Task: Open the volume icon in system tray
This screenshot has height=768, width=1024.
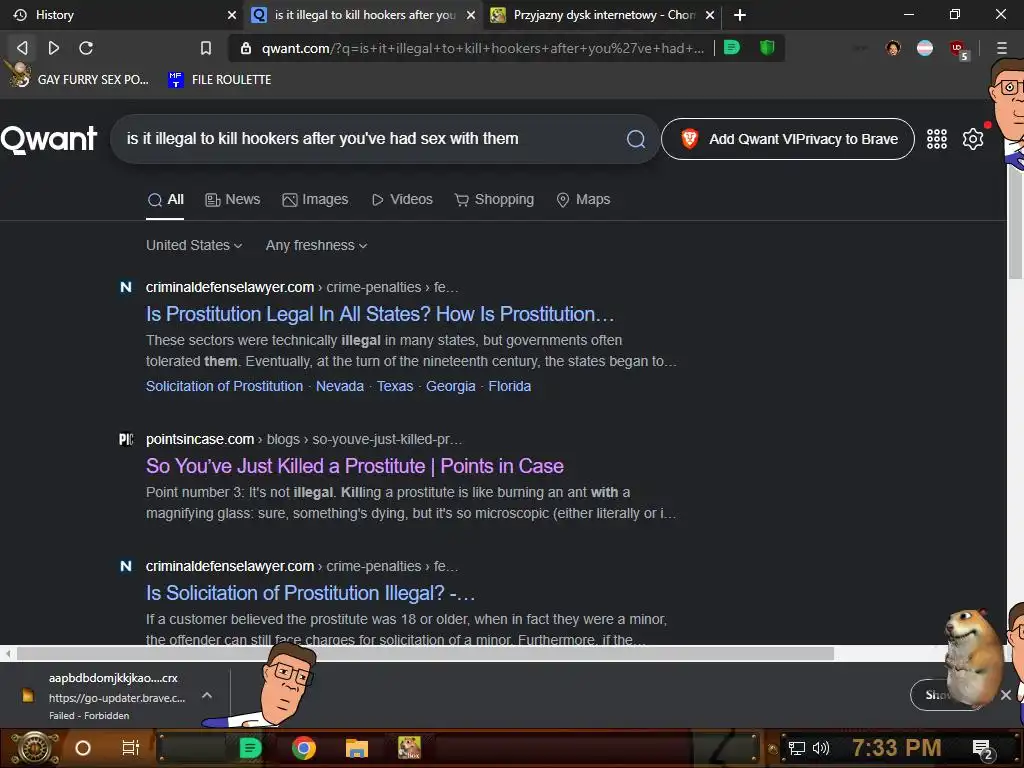Action: click(820, 748)
